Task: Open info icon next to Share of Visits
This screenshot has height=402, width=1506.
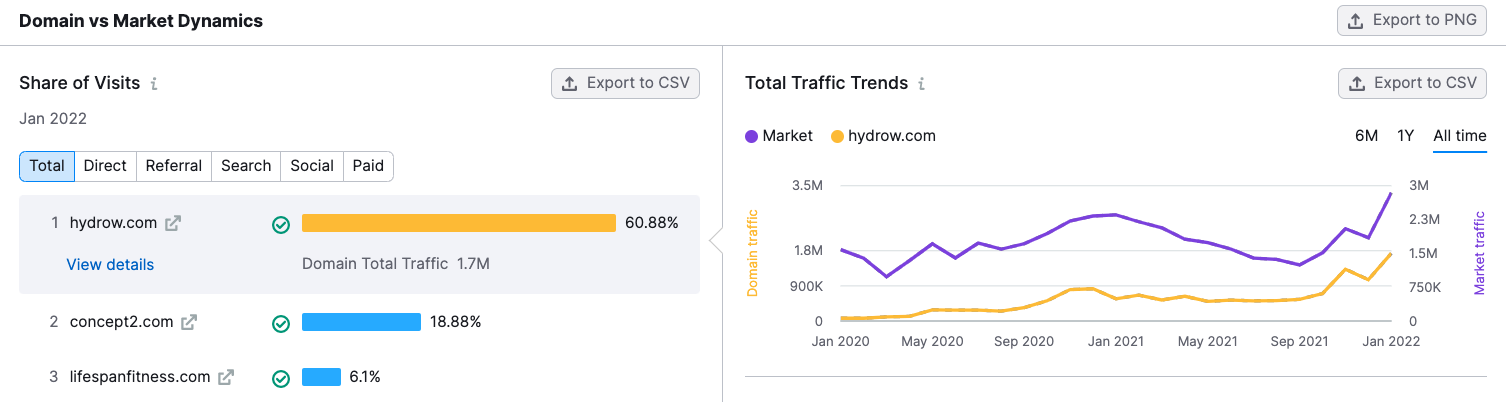Action: click(154, 84)
